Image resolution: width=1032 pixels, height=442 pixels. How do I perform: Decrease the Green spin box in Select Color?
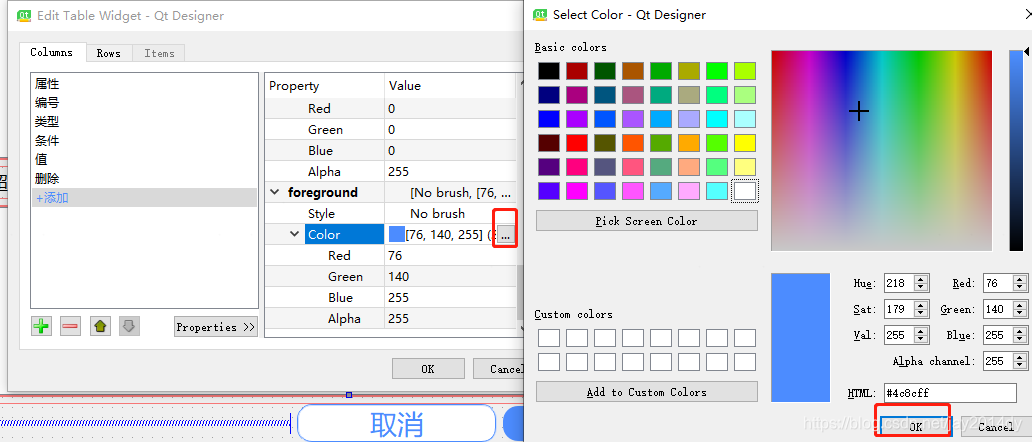click(x=1020, y=314)
